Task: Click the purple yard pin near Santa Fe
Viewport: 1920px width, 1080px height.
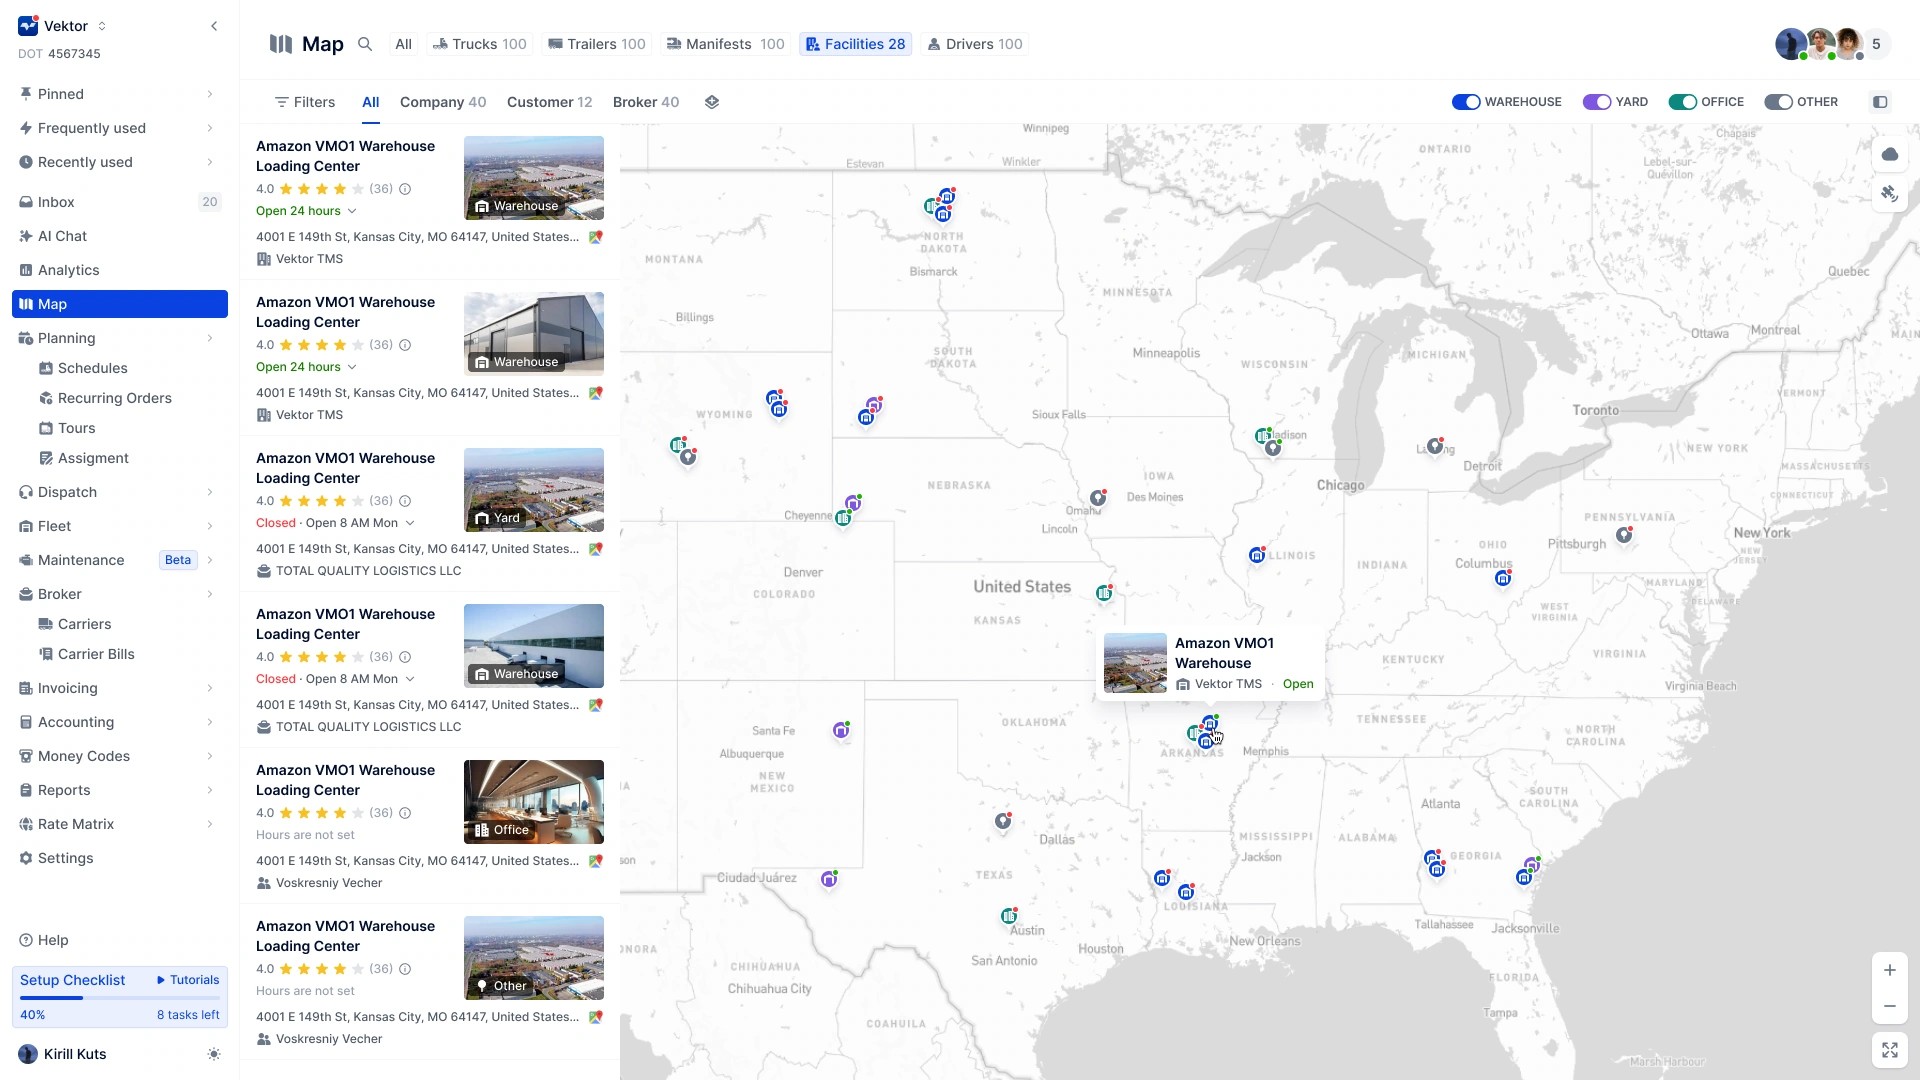Action: coord(842,730)
